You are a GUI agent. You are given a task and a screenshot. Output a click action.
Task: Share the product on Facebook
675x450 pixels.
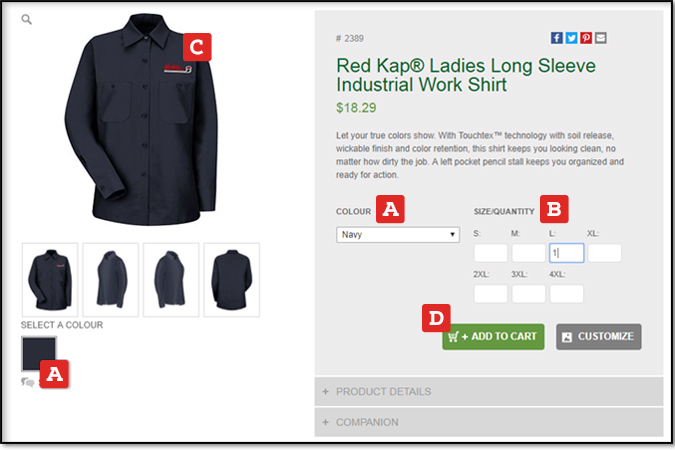pyautogui.click(x=557, y=38)
